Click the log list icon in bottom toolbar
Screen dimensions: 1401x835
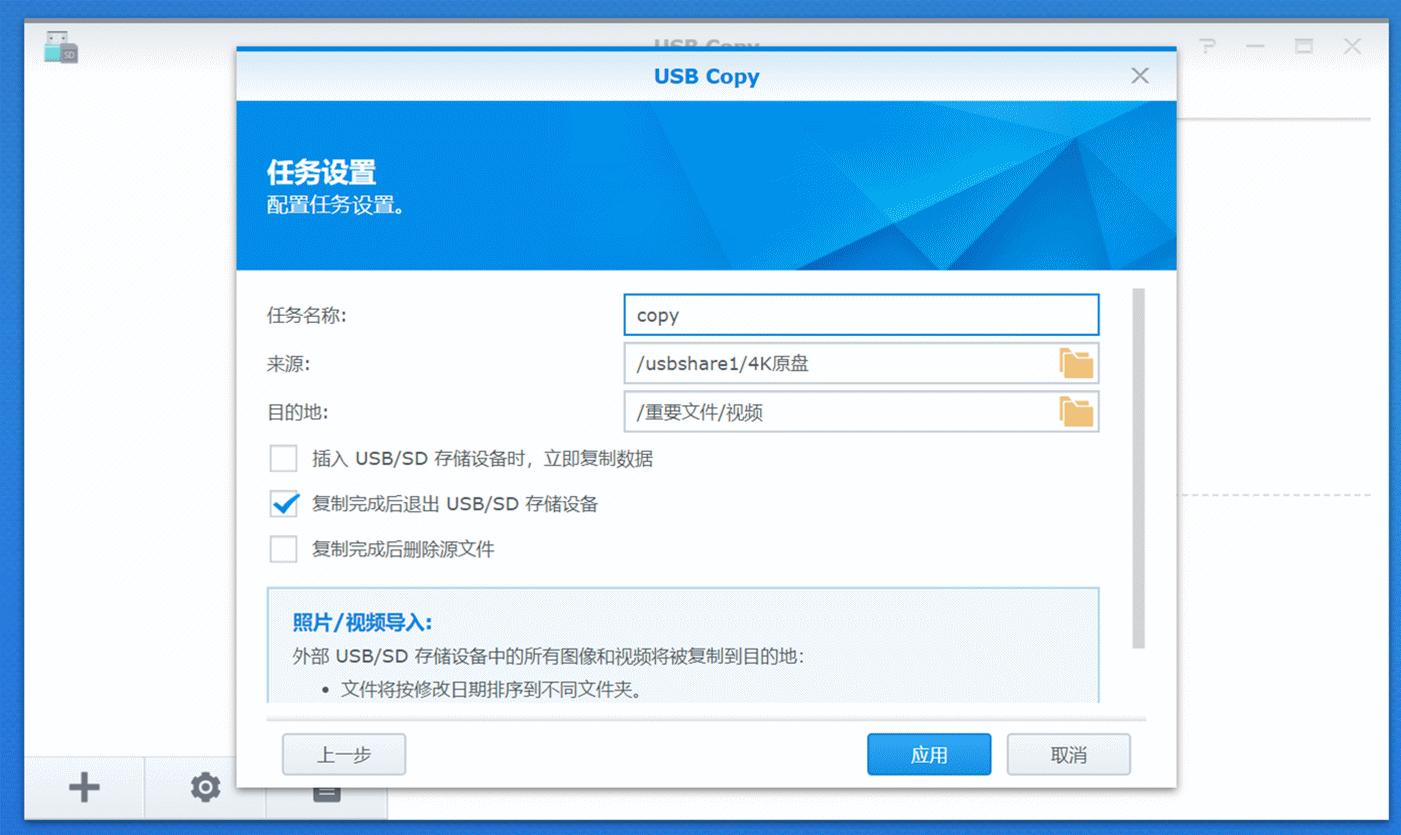[326, 793]
